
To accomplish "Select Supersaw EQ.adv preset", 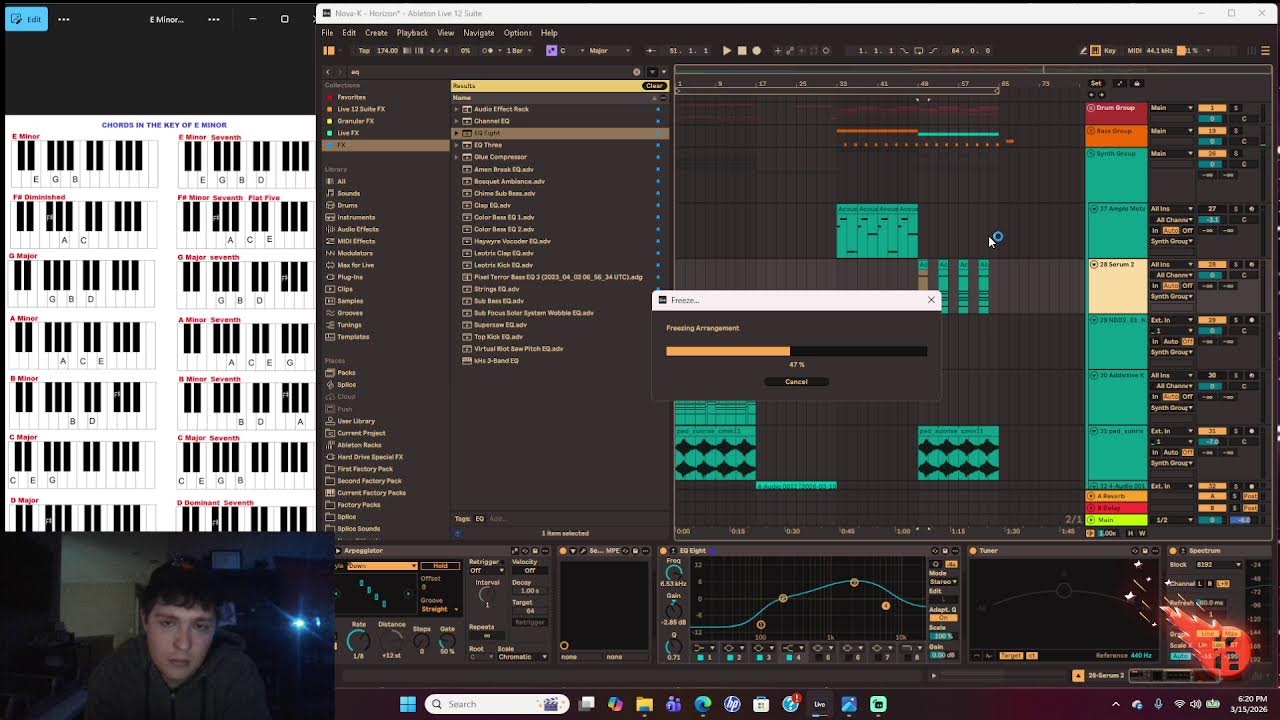I will click(500, 325).
